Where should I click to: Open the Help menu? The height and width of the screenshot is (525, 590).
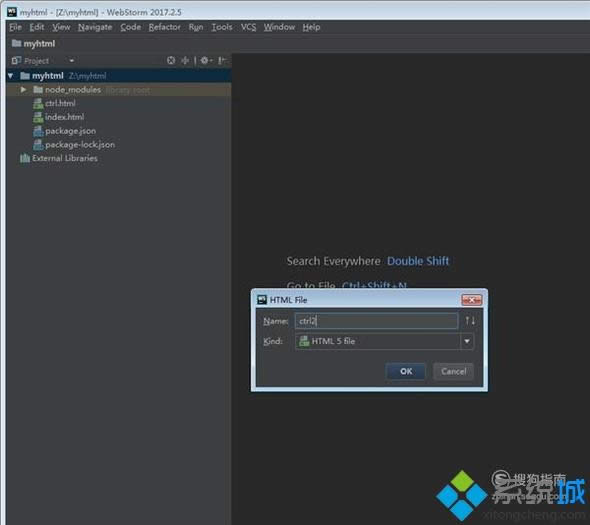tap(311, 27)
